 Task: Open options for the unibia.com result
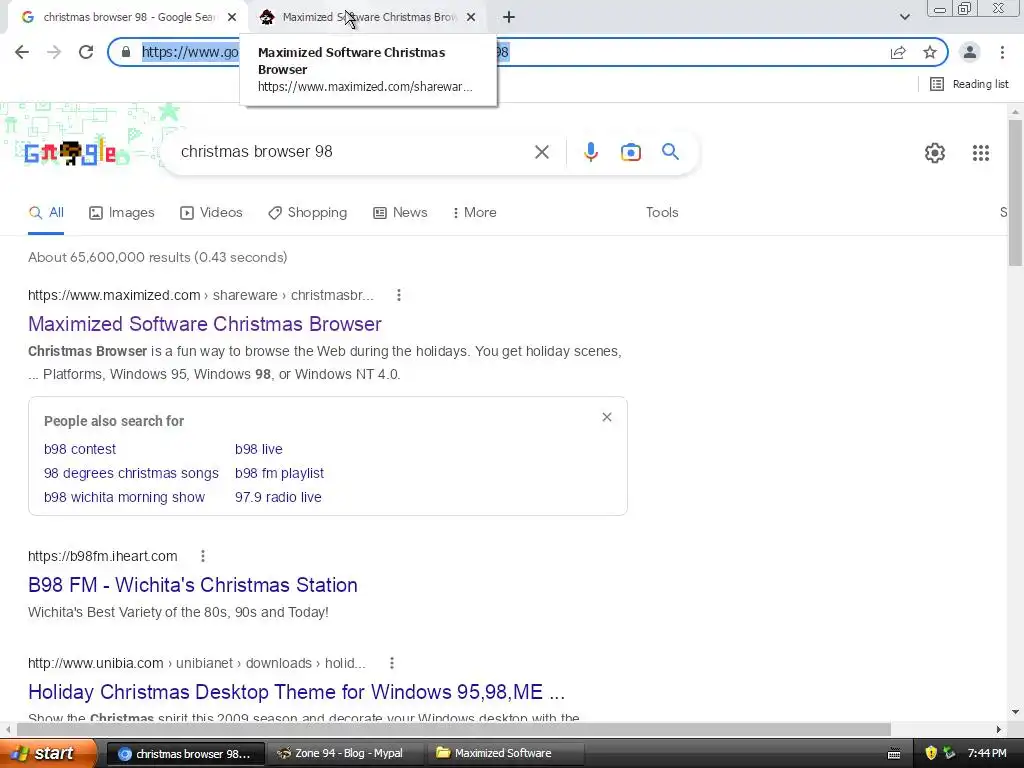click(x=391, y=663)
